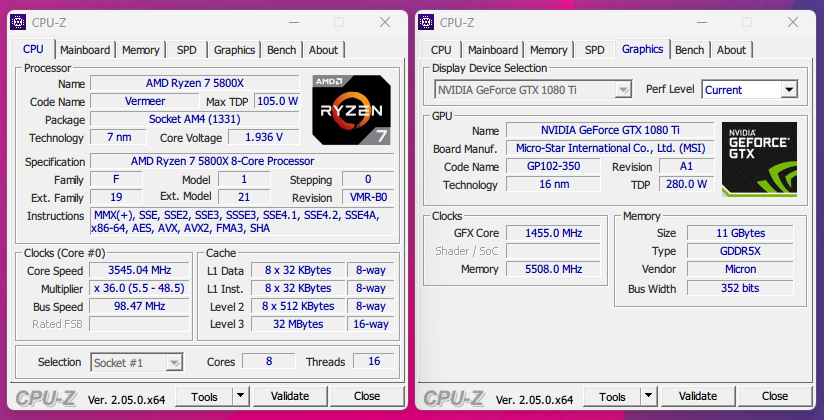Expand Tools dropdown arrow in right window

pos(648,396)
